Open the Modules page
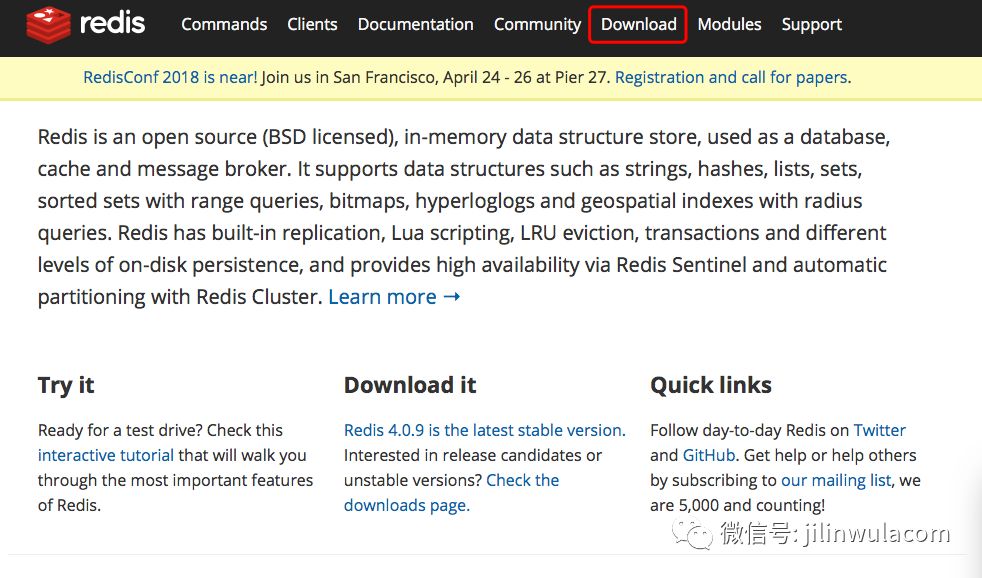This screenshot has width=982, height=578. coord(729,24)
